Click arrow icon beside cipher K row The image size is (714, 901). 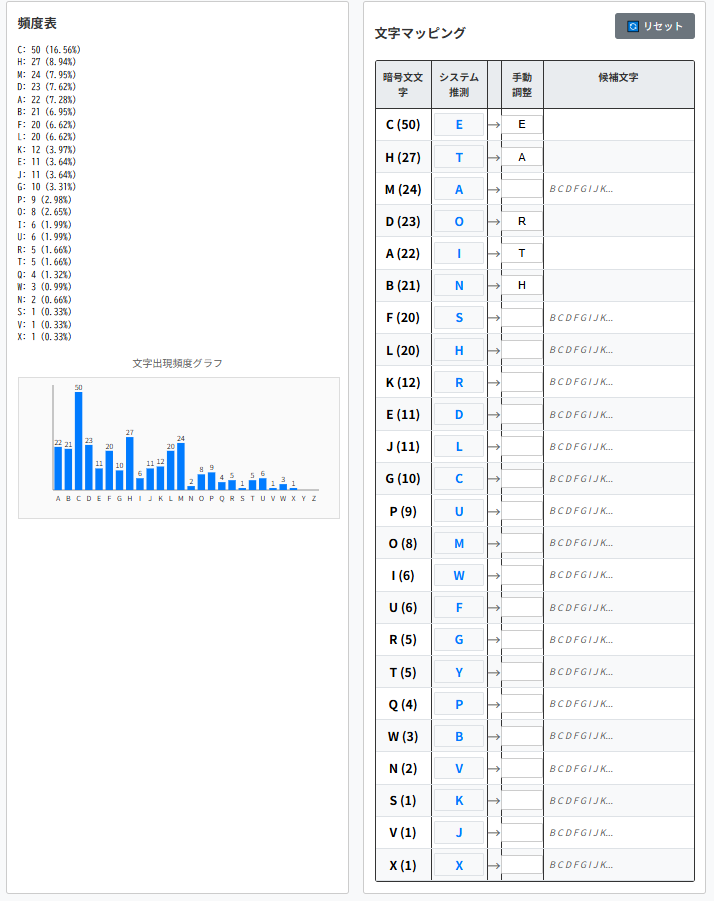494,382
